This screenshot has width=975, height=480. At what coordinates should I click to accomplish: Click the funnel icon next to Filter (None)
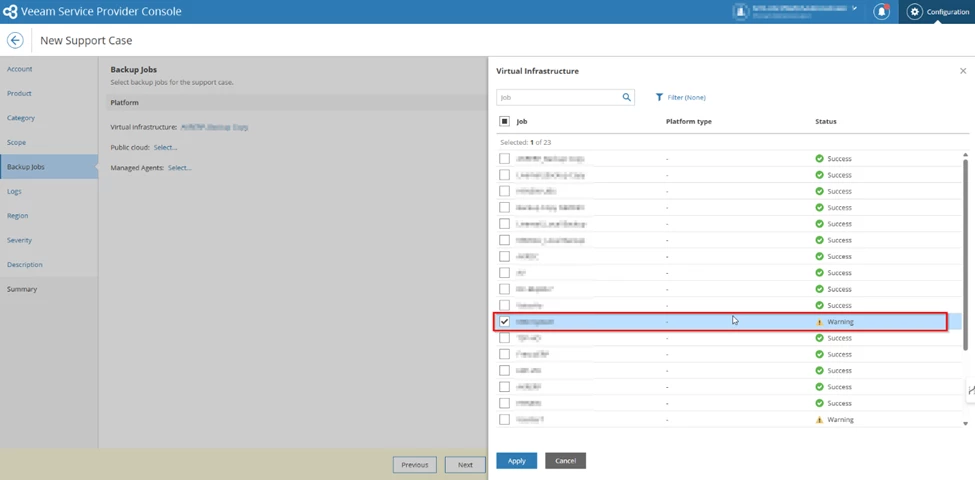660,98
